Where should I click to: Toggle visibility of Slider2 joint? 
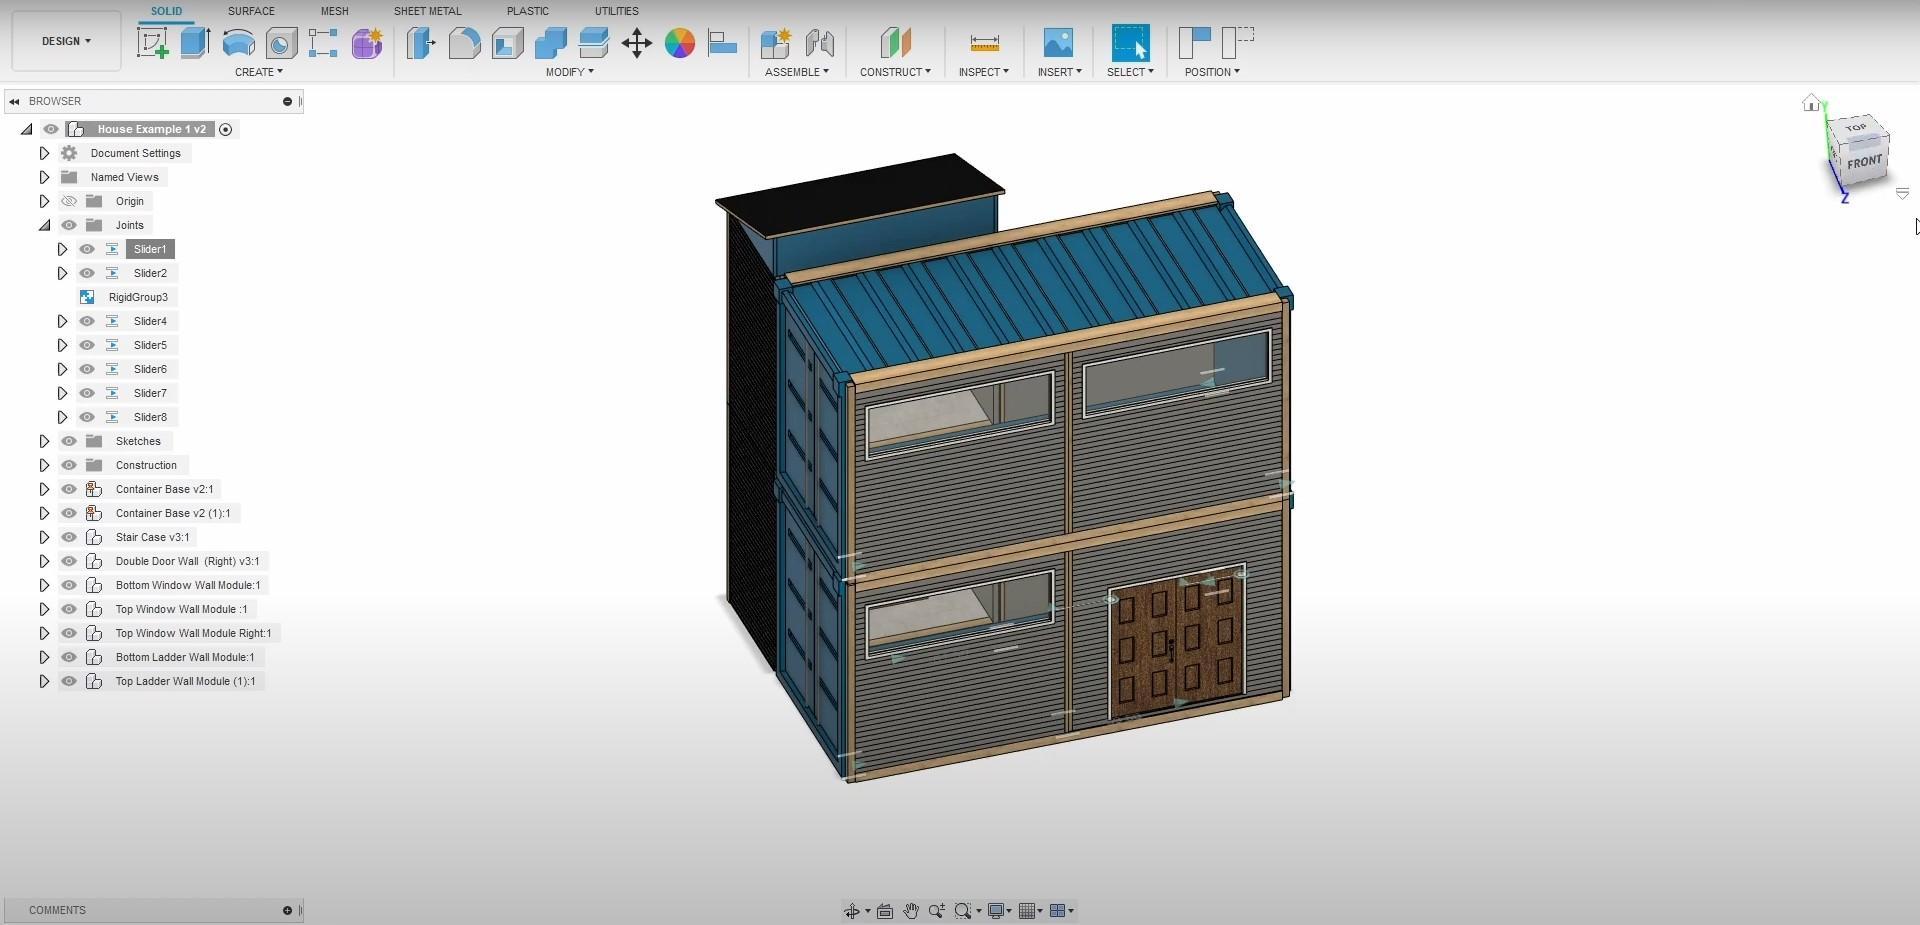point(87,273)
